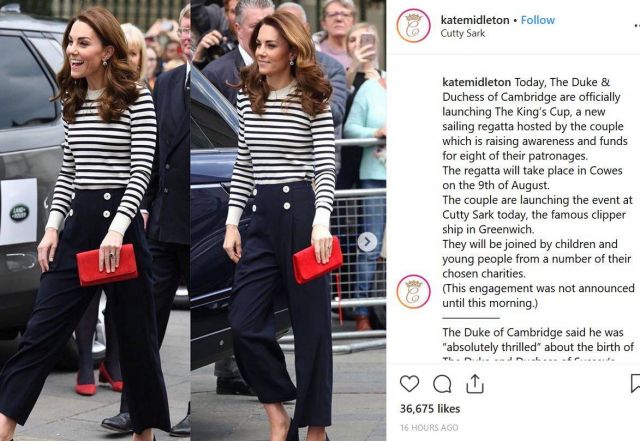The image size is (640, 441).
Task: Click the red shoes in the background
Action: 98,380
